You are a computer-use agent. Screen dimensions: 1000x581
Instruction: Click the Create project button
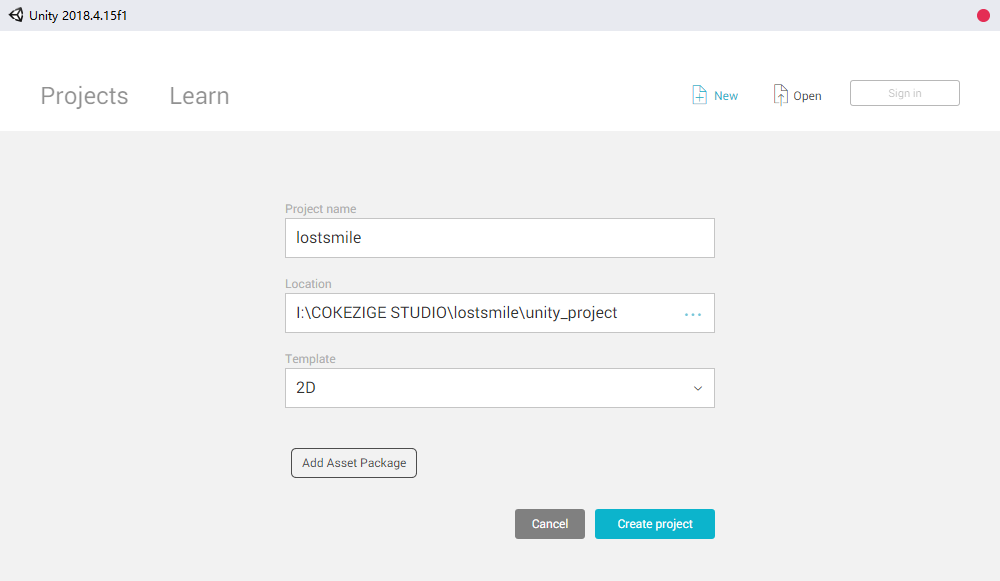click(x=654, y=524)
